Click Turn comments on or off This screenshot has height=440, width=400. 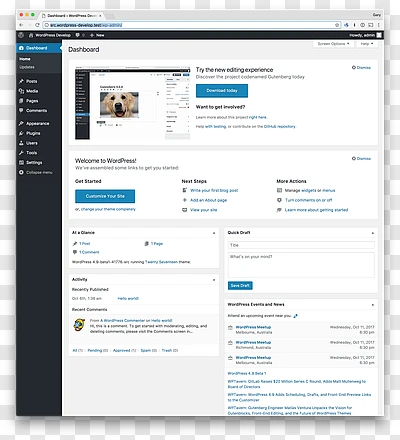point(309,200)
